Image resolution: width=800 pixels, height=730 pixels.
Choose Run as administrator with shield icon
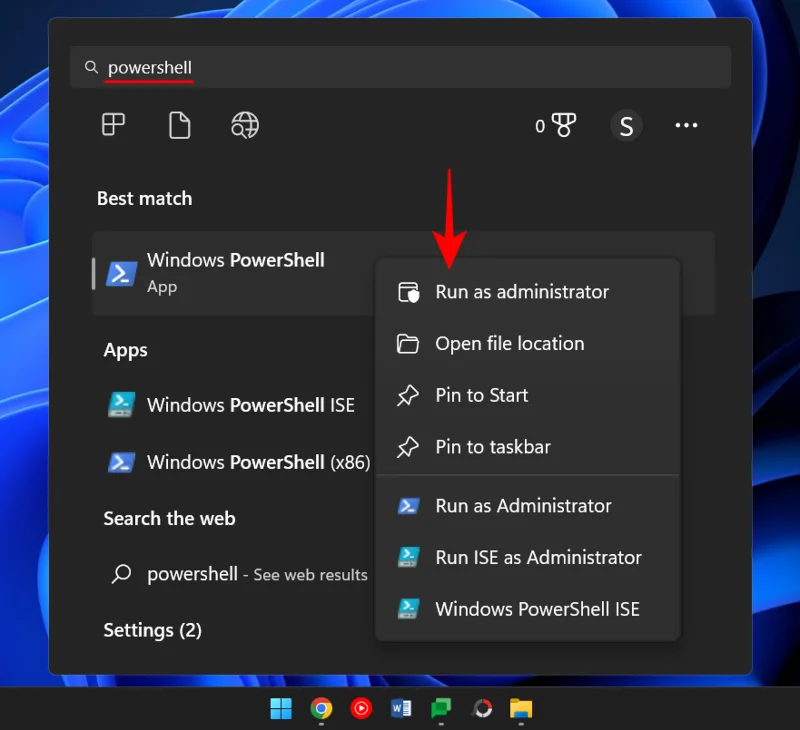click(528, 292)
